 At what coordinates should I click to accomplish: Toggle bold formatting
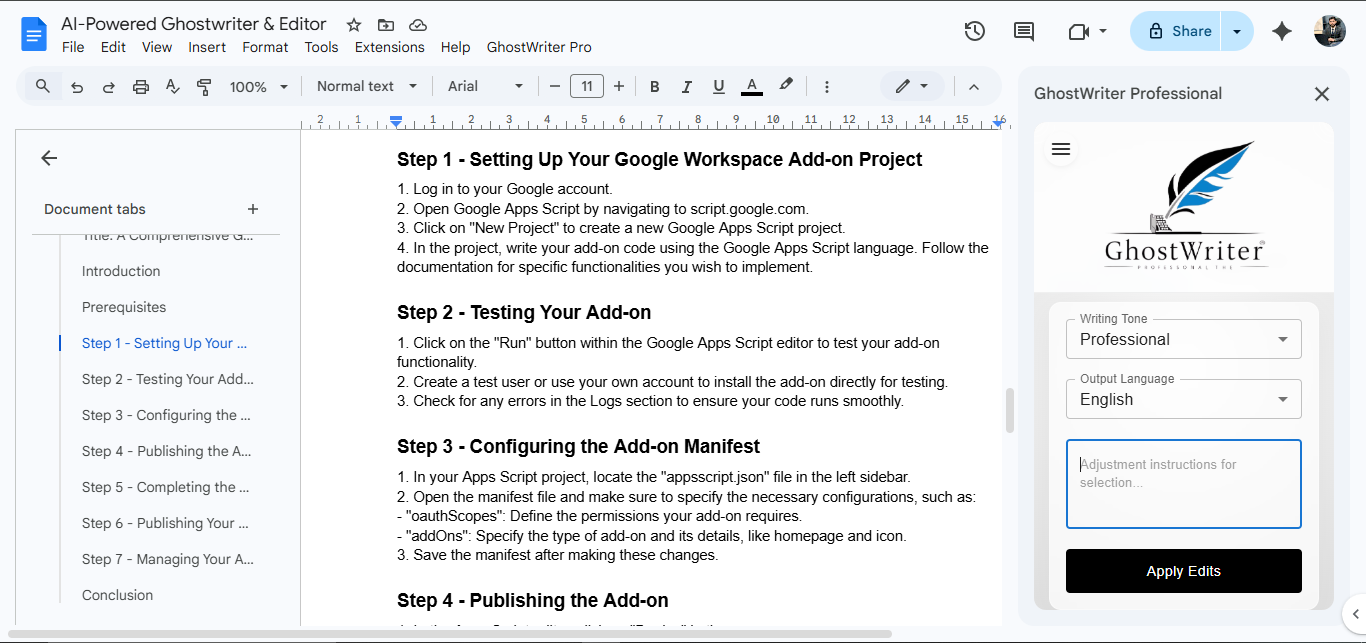coord(654,86)
